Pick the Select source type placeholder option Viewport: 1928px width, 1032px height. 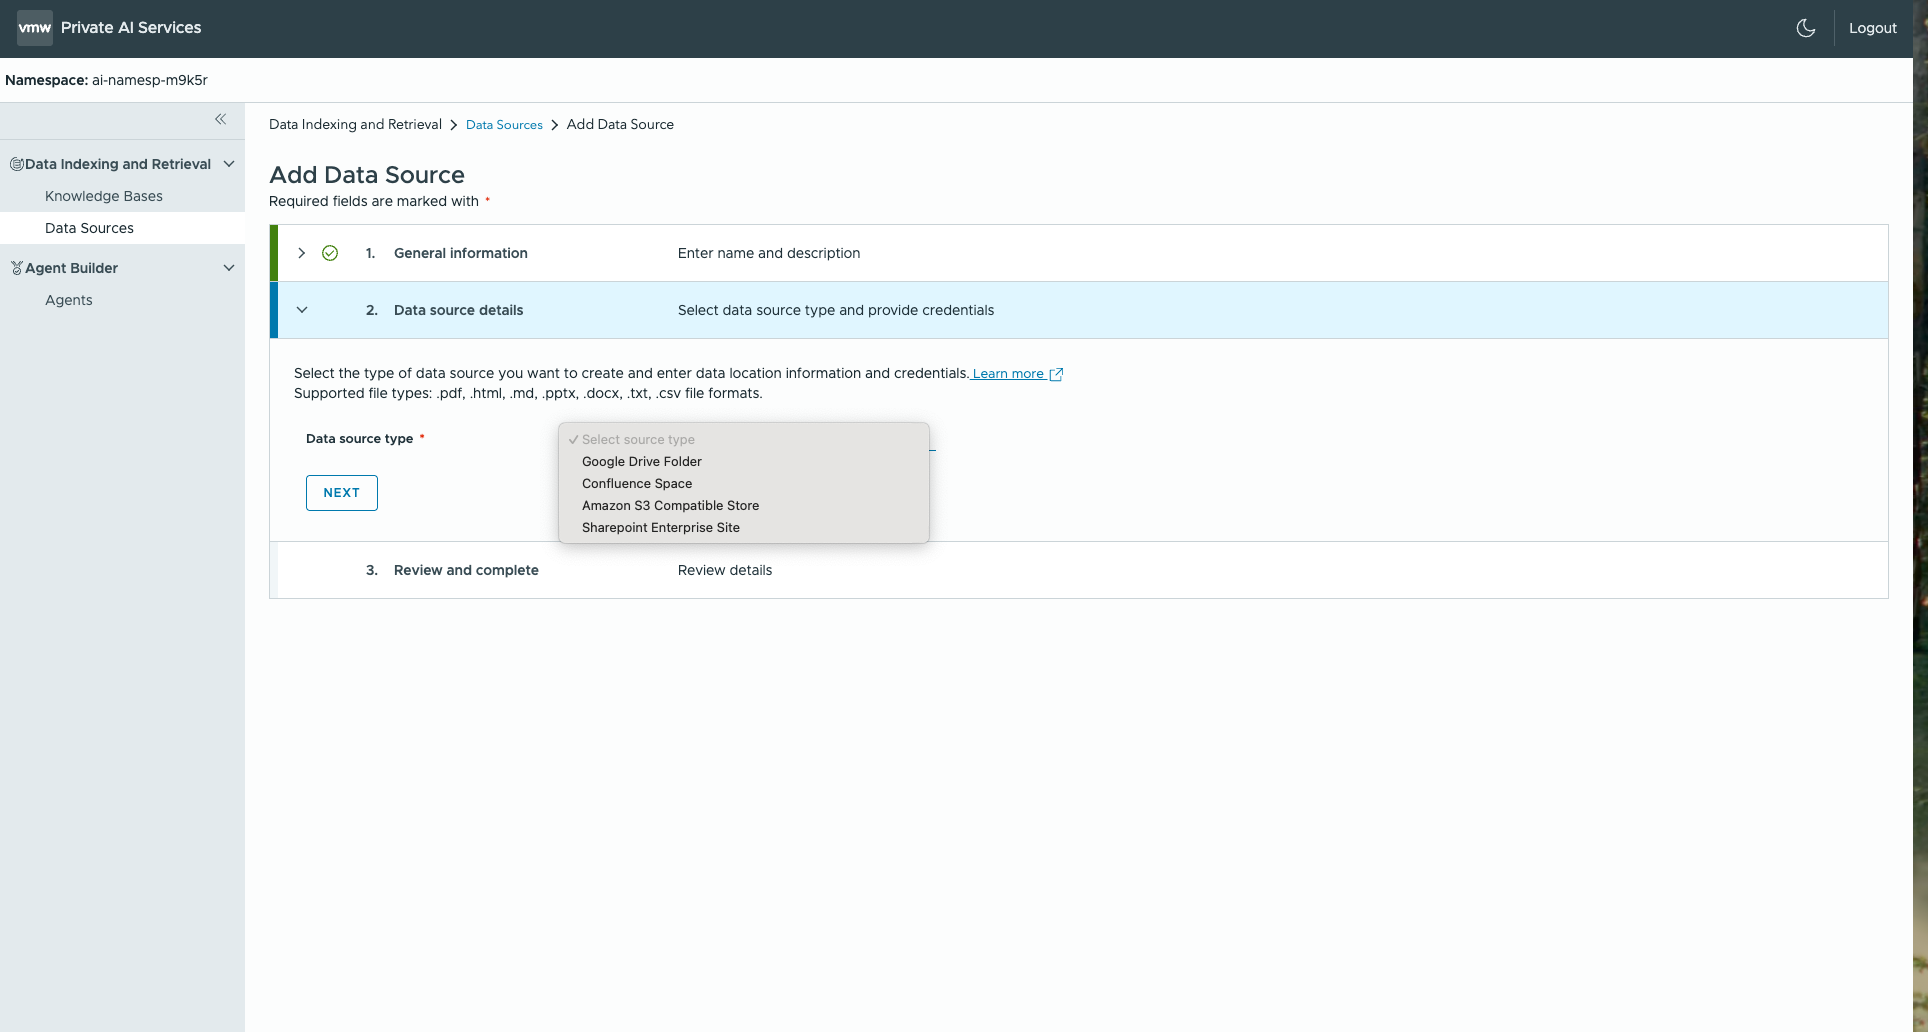(744, 440)
